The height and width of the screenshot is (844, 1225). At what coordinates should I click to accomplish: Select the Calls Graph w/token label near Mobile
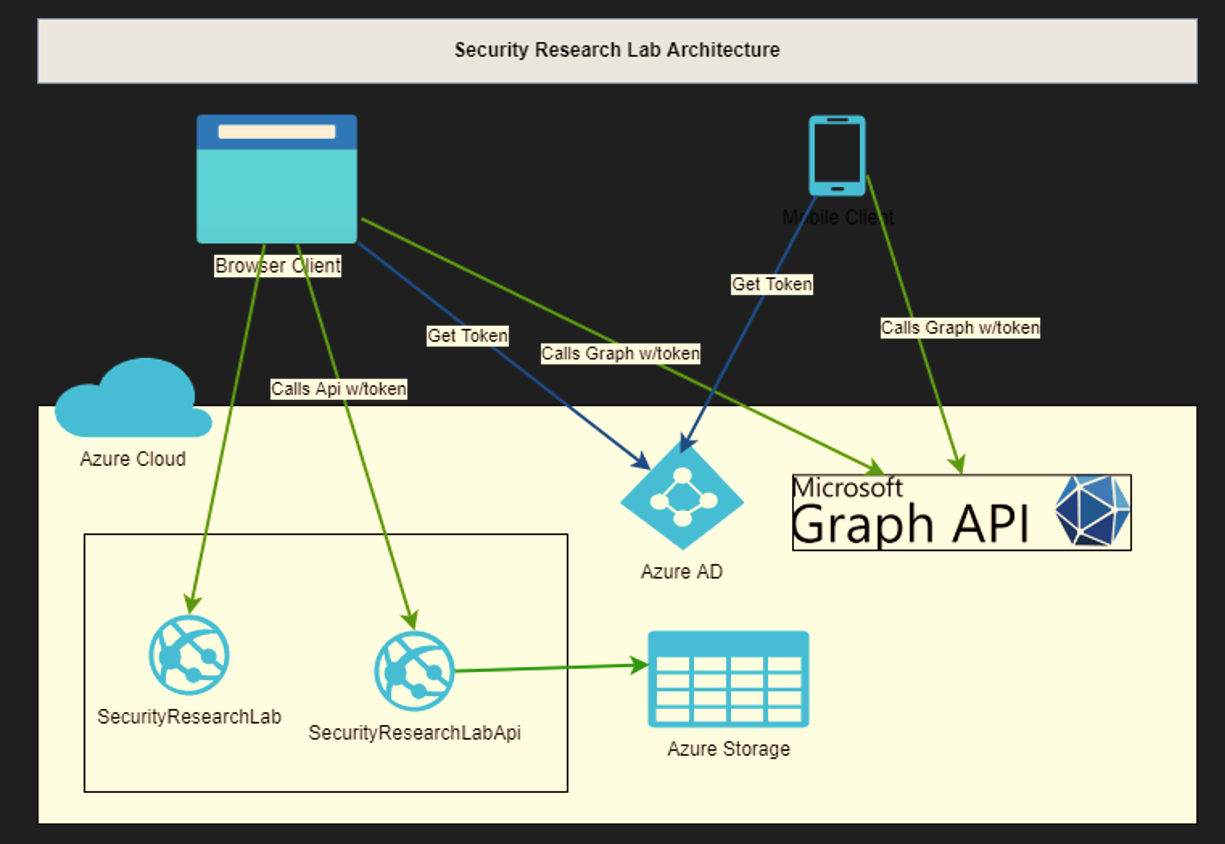point(960,327)
